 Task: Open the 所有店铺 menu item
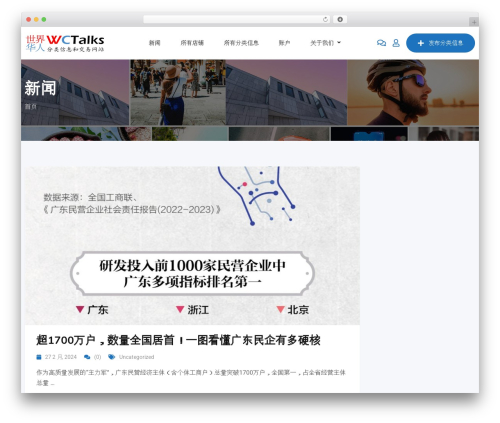tap(192, 43)
